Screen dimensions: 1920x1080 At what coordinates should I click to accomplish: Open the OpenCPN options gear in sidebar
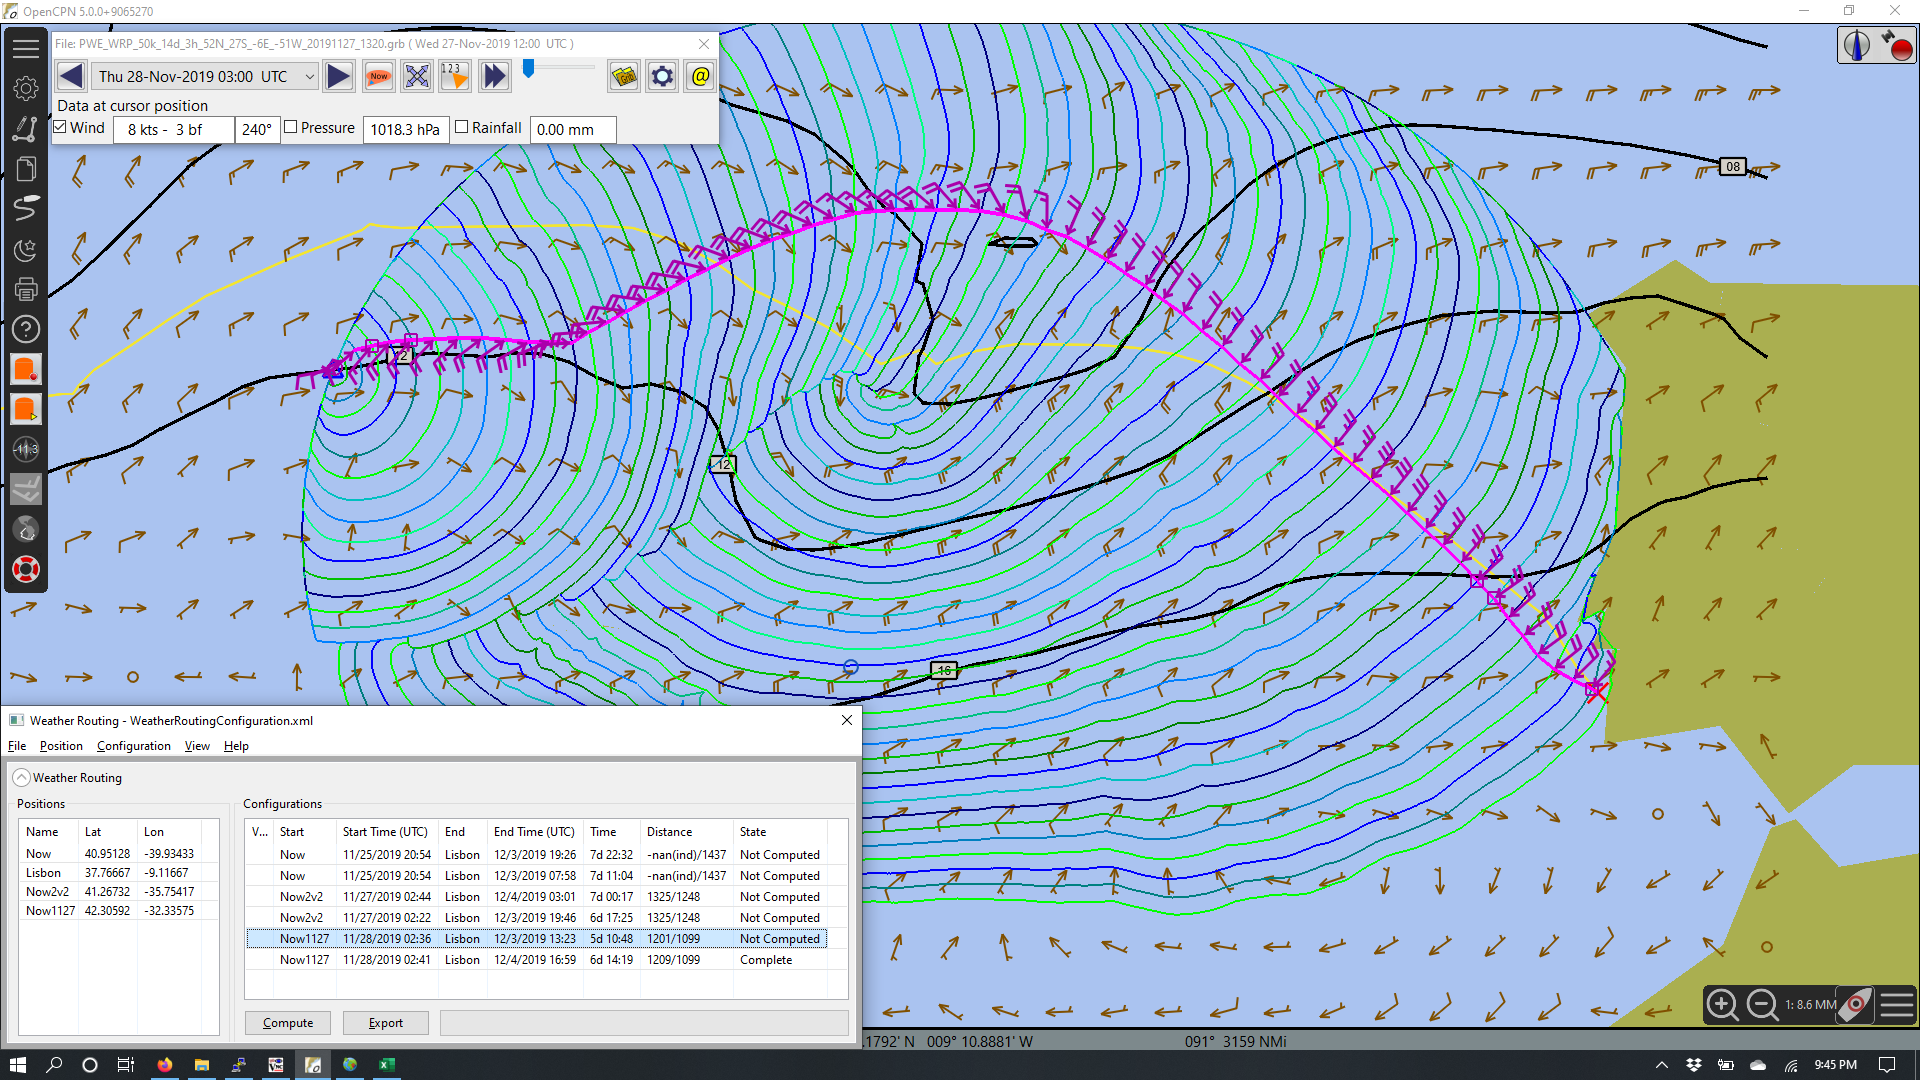(x=26, y=89)
